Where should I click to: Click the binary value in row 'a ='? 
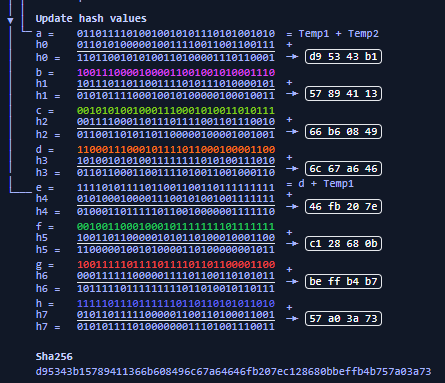click(176, 34)
